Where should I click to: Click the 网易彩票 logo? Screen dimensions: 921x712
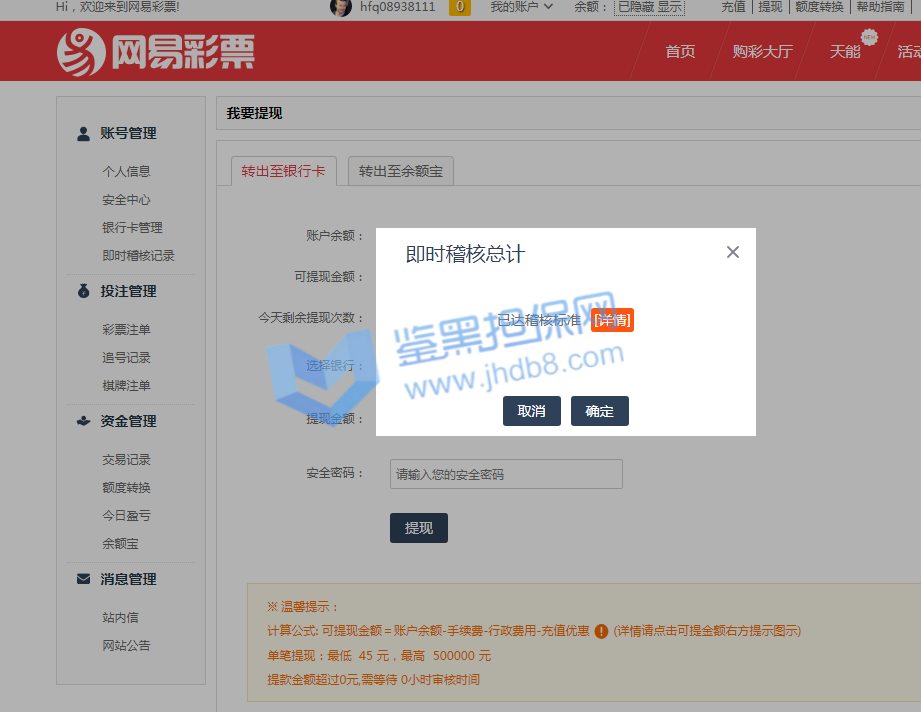pyautogui.click(x=156, y=52)
